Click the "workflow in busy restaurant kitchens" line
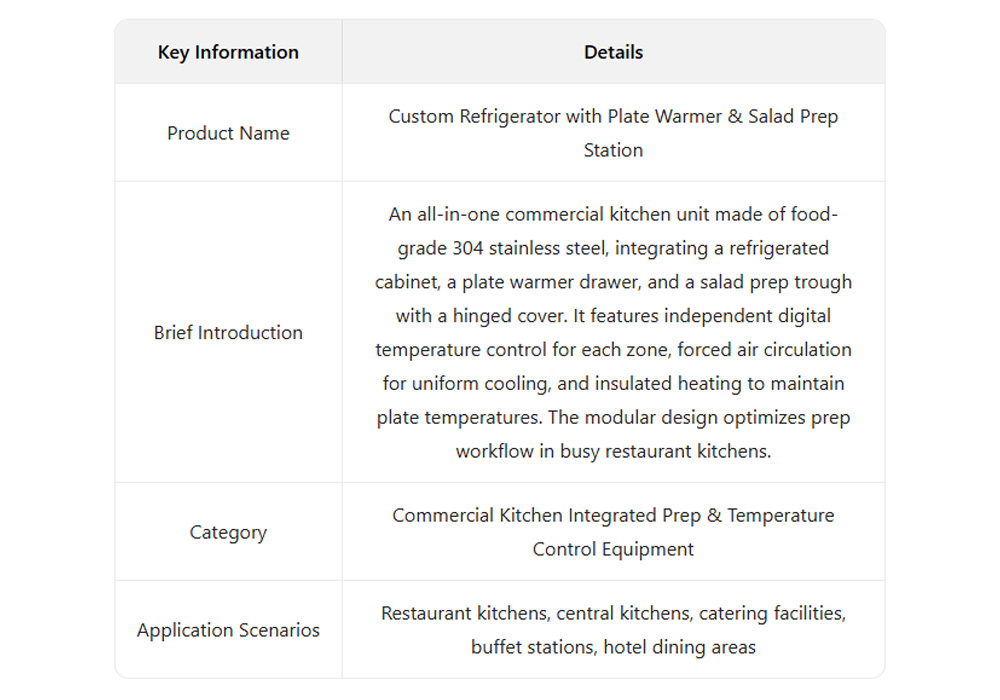The height and width of the screenshot is (700, 1000). pos(613,451)
